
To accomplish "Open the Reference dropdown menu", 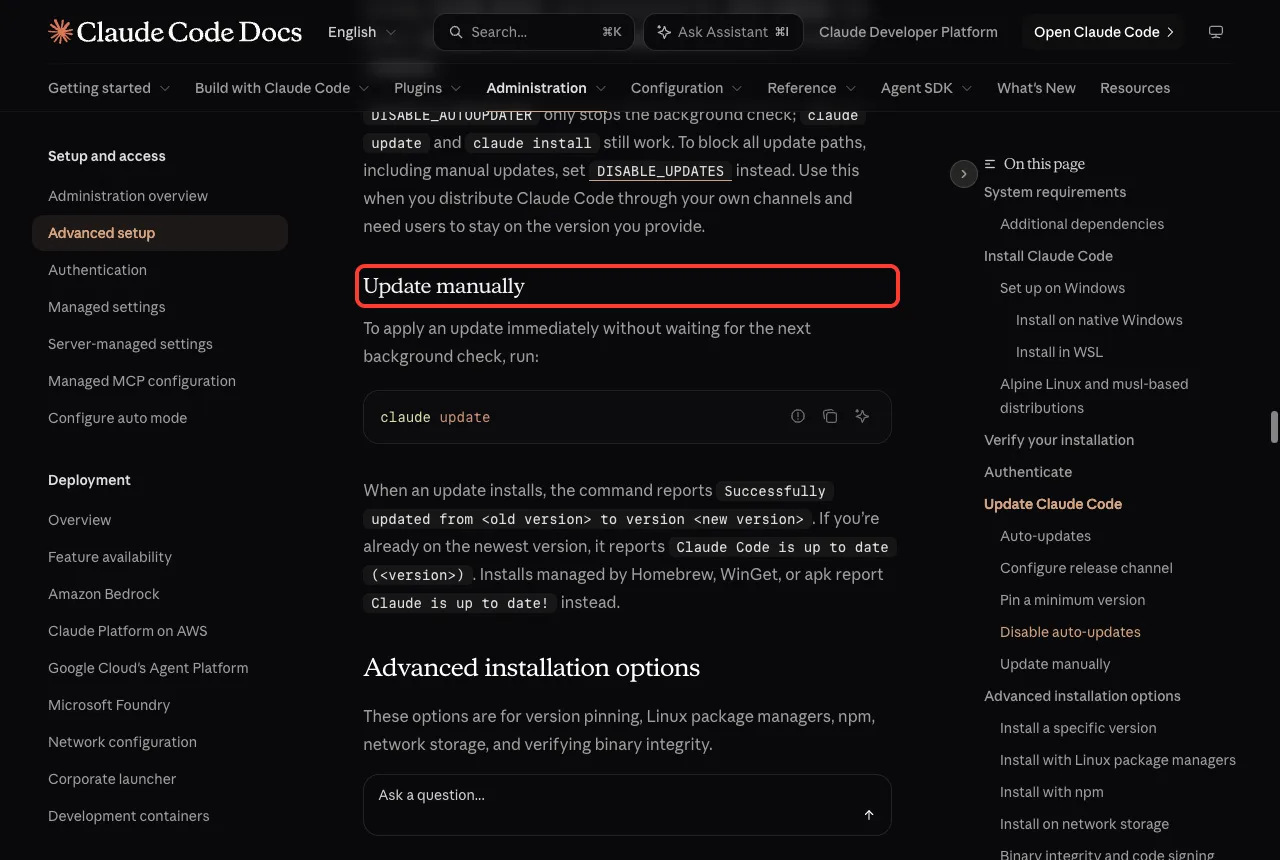I will coord(812,88).
